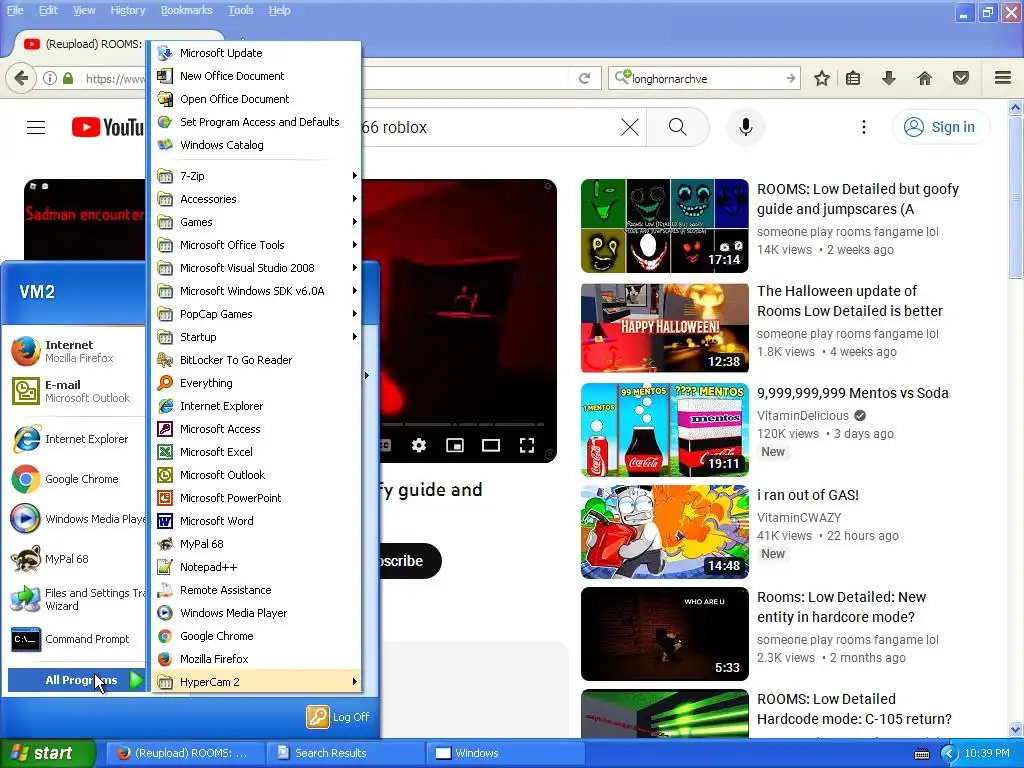This screenshot has width=1024, height=768.
Task: Click longhornarchve search field
Action: 704,78
